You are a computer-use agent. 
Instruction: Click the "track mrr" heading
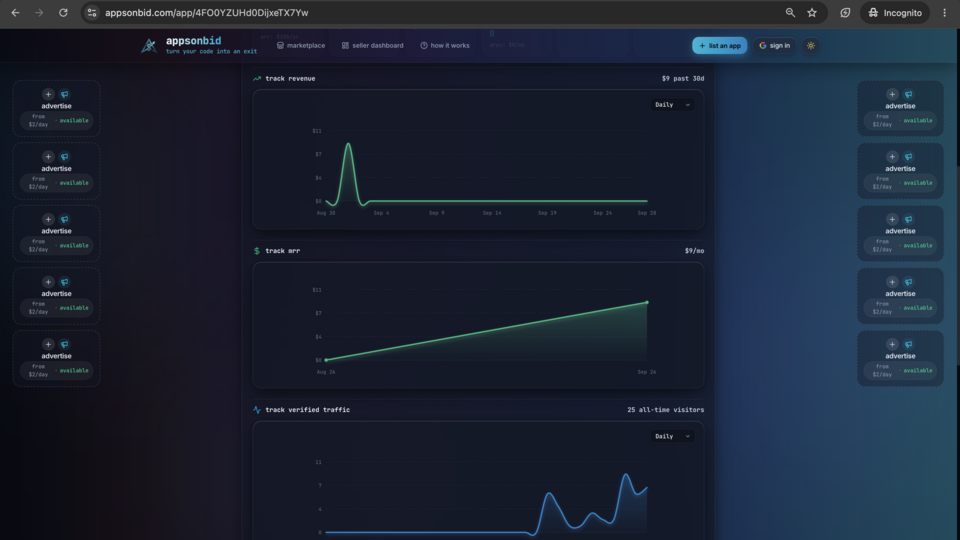282,250
